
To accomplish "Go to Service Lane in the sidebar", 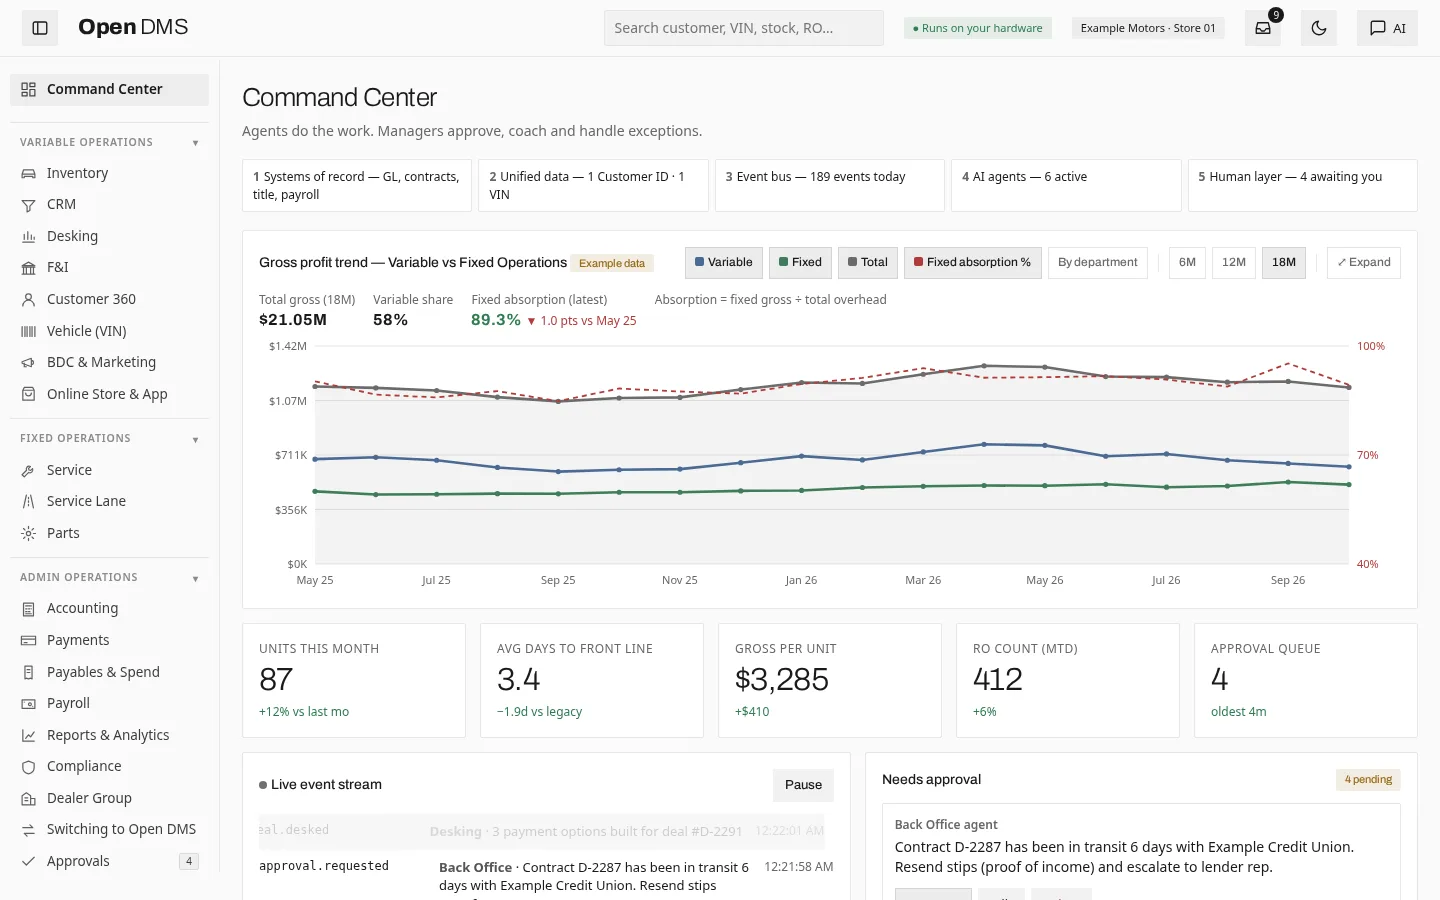I will click(109, 501).
